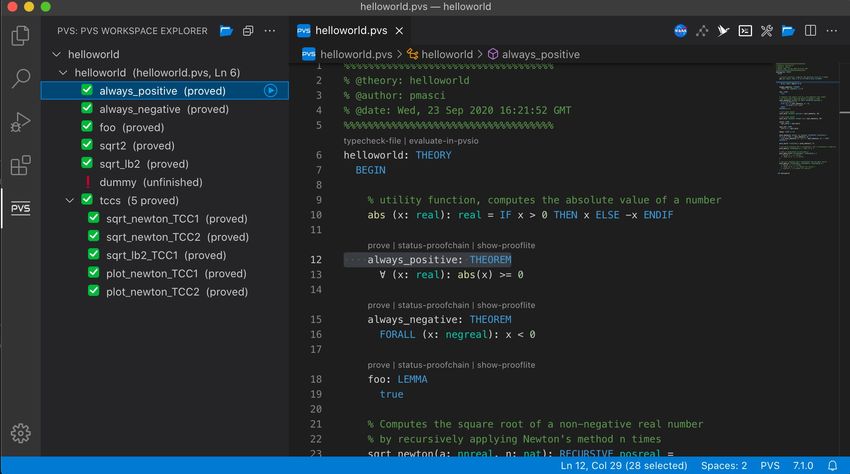Select the helloworld.pvs editor tab

pos(351,31)
